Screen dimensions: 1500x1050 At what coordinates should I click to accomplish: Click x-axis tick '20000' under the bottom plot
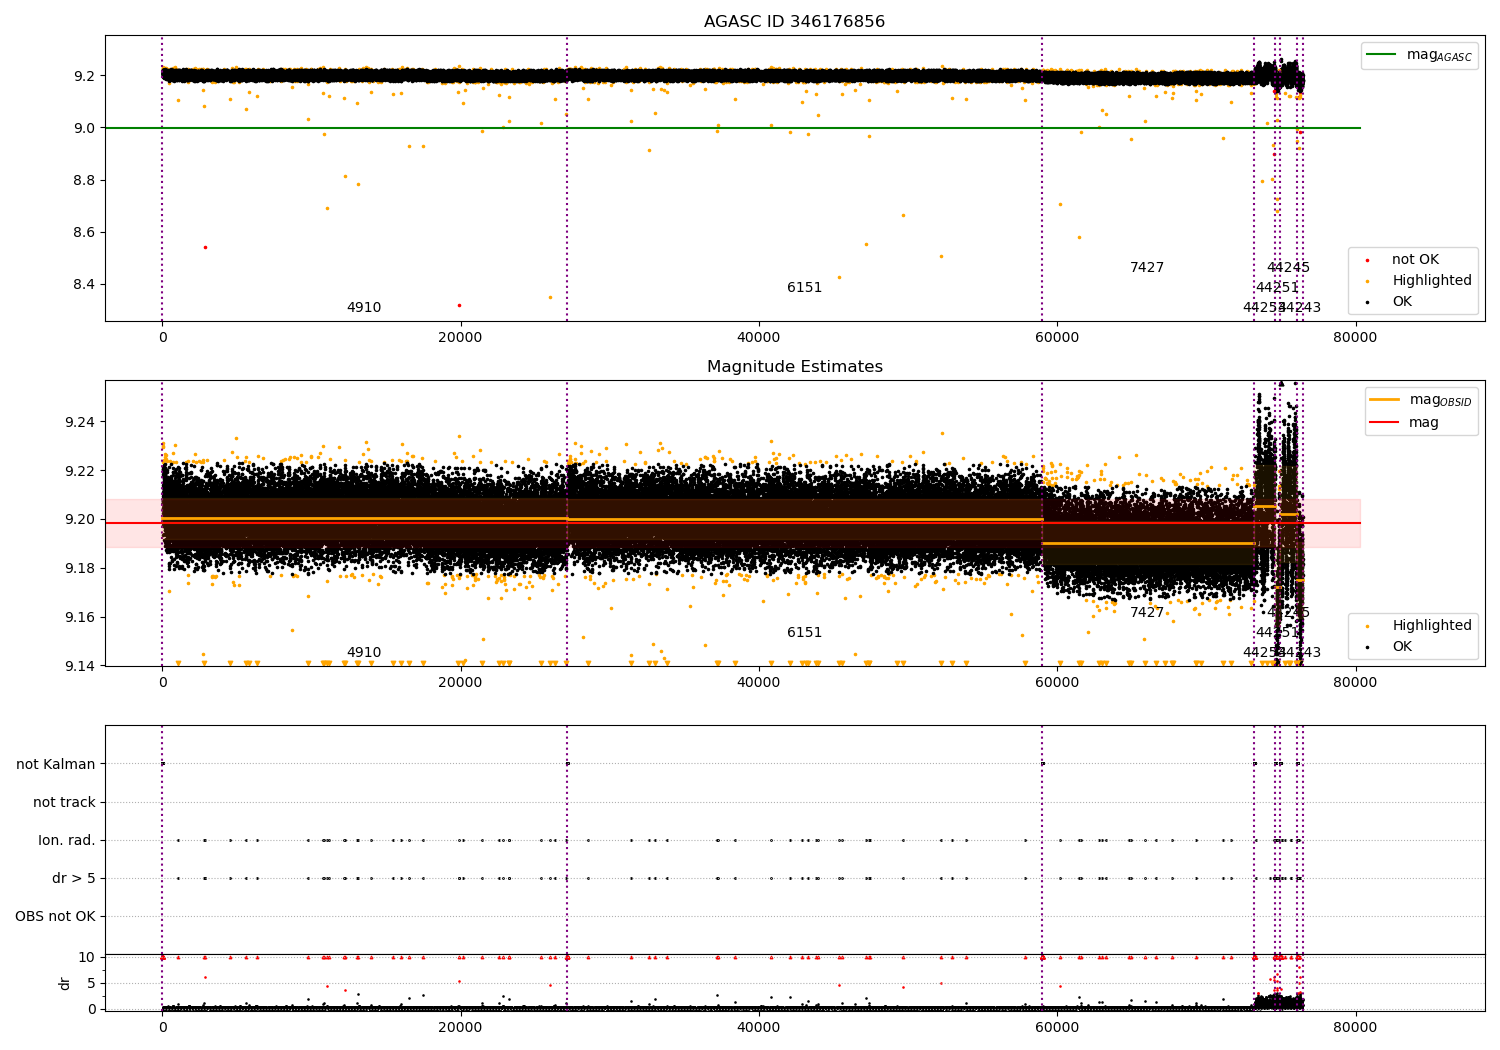click(x=460, y=1027)
